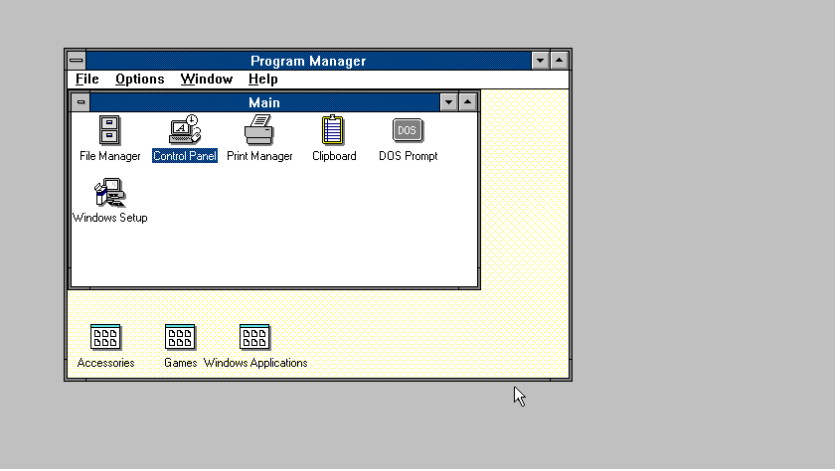
Task: Click the highlighted 'Control Panel' label
Action: pos(185,156)
